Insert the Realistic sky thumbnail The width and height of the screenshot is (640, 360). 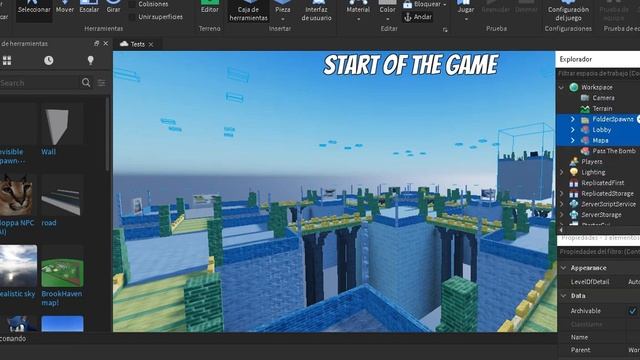pos(18,266)
